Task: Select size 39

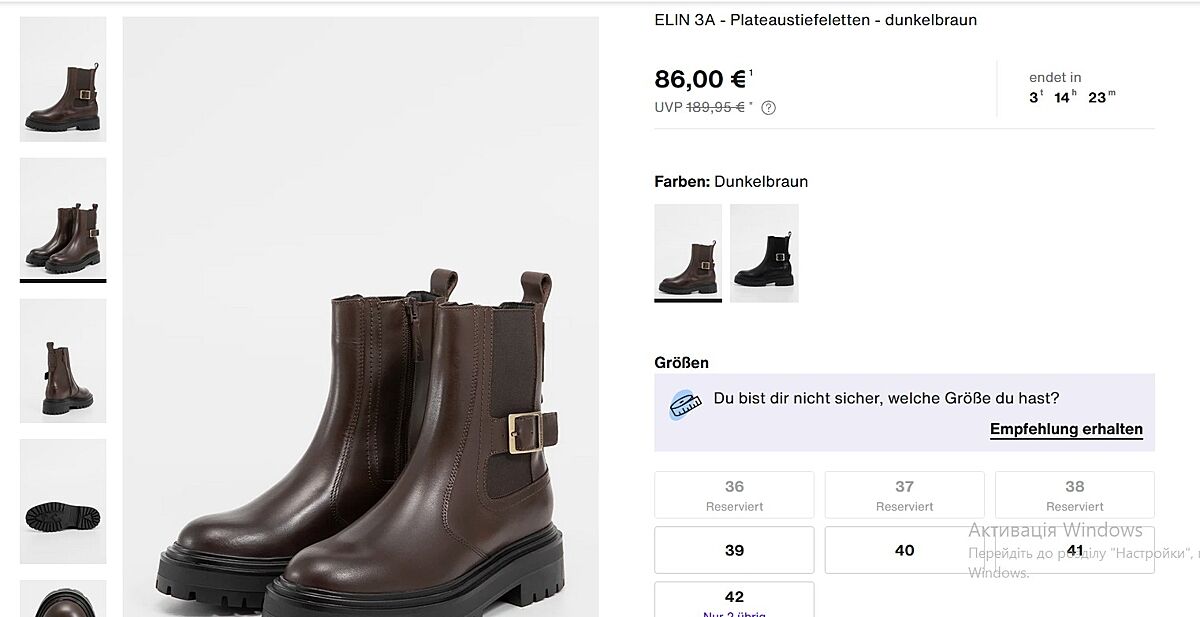Action: coord(734,550)
